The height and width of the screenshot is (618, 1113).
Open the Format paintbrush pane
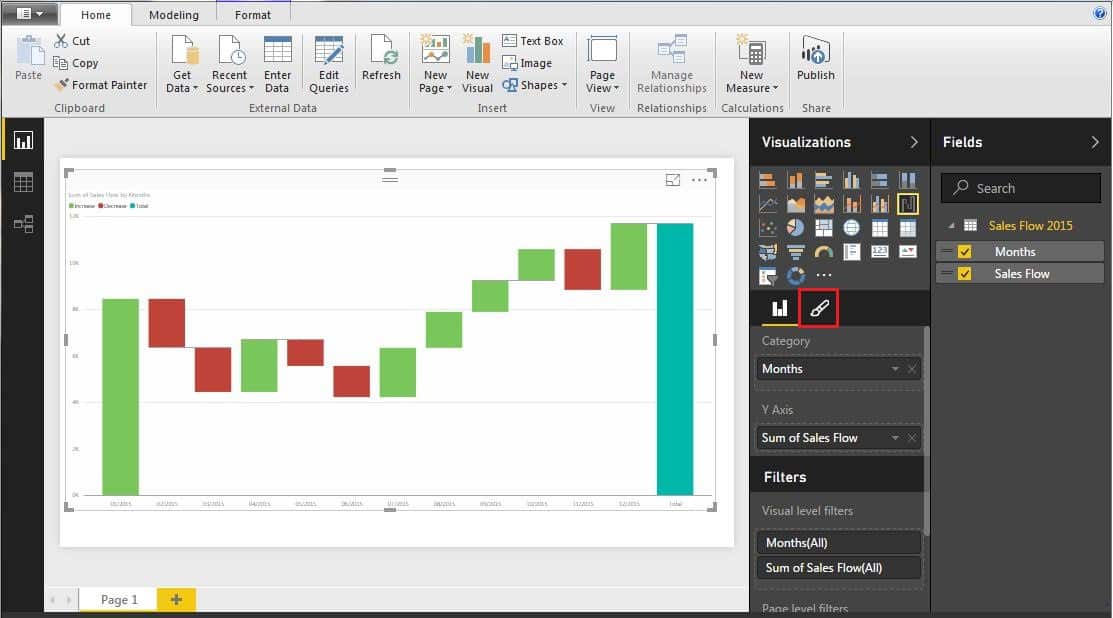click(819, 310)
